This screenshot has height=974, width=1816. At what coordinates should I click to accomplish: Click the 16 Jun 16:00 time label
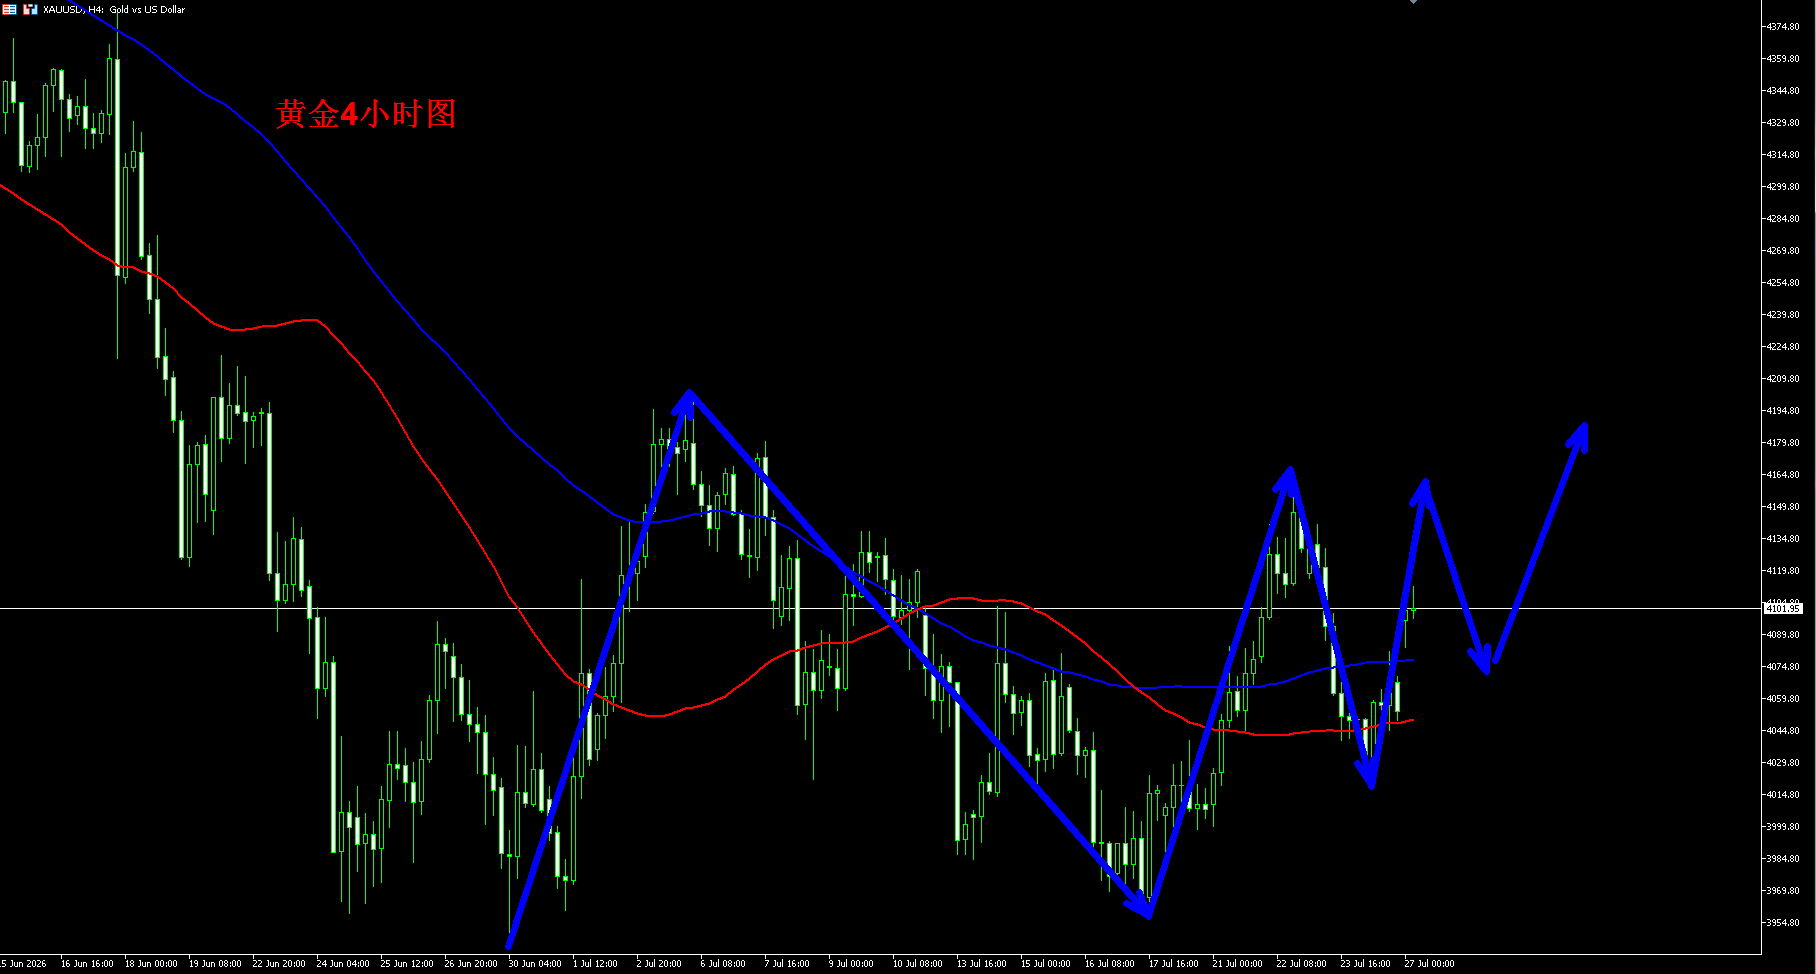point(87,964)
